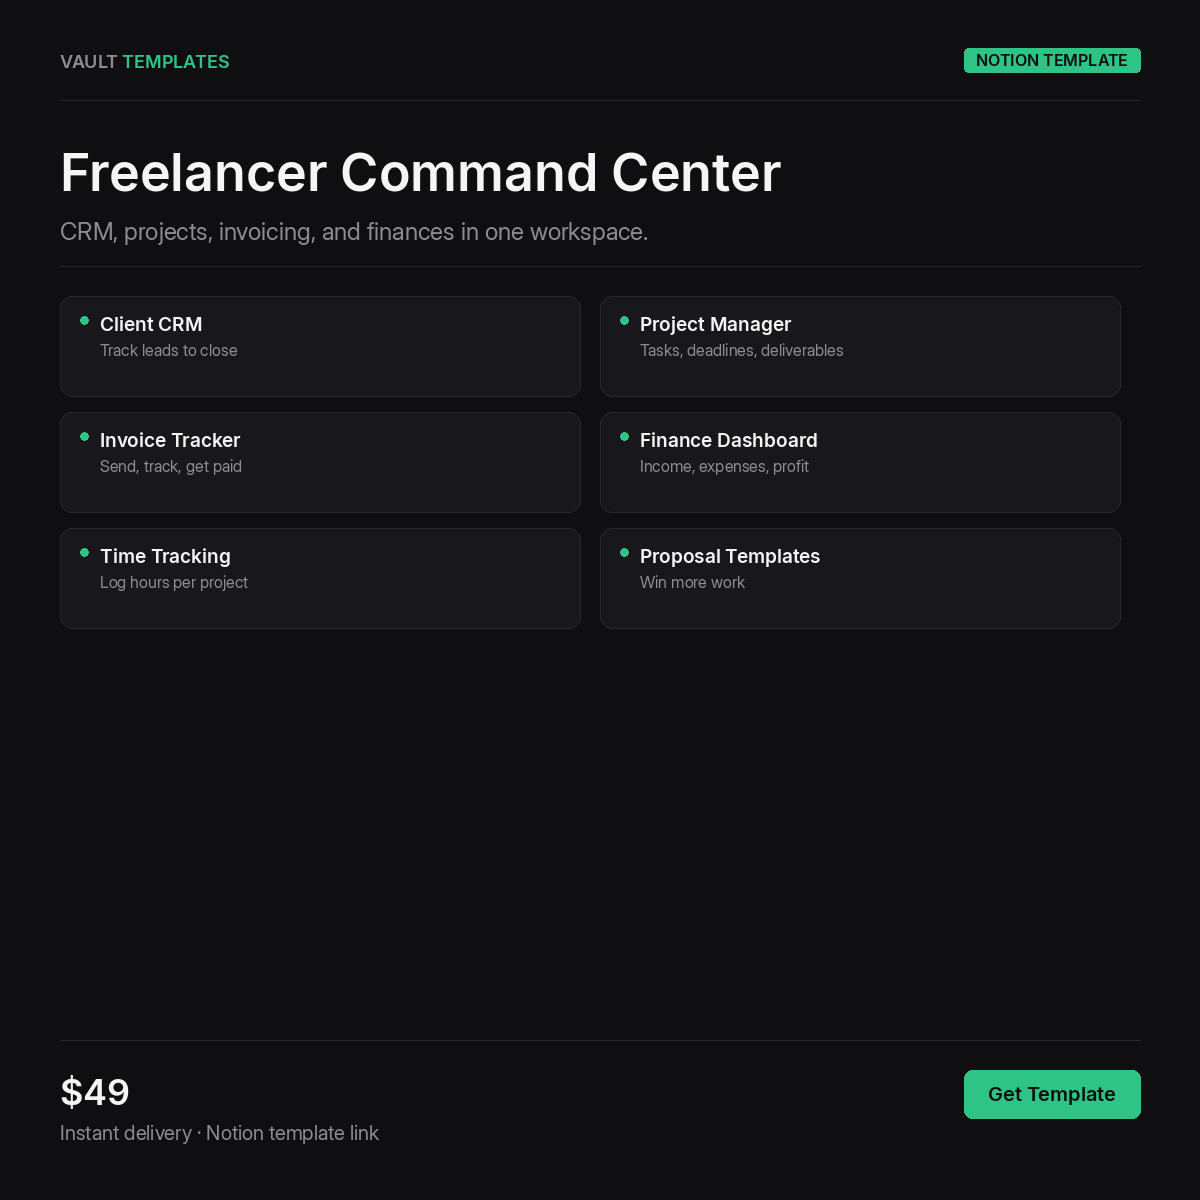The image size is (1200, 1200).
Task: Click the green dot beside Time Tracking
Action: (85, 553)
